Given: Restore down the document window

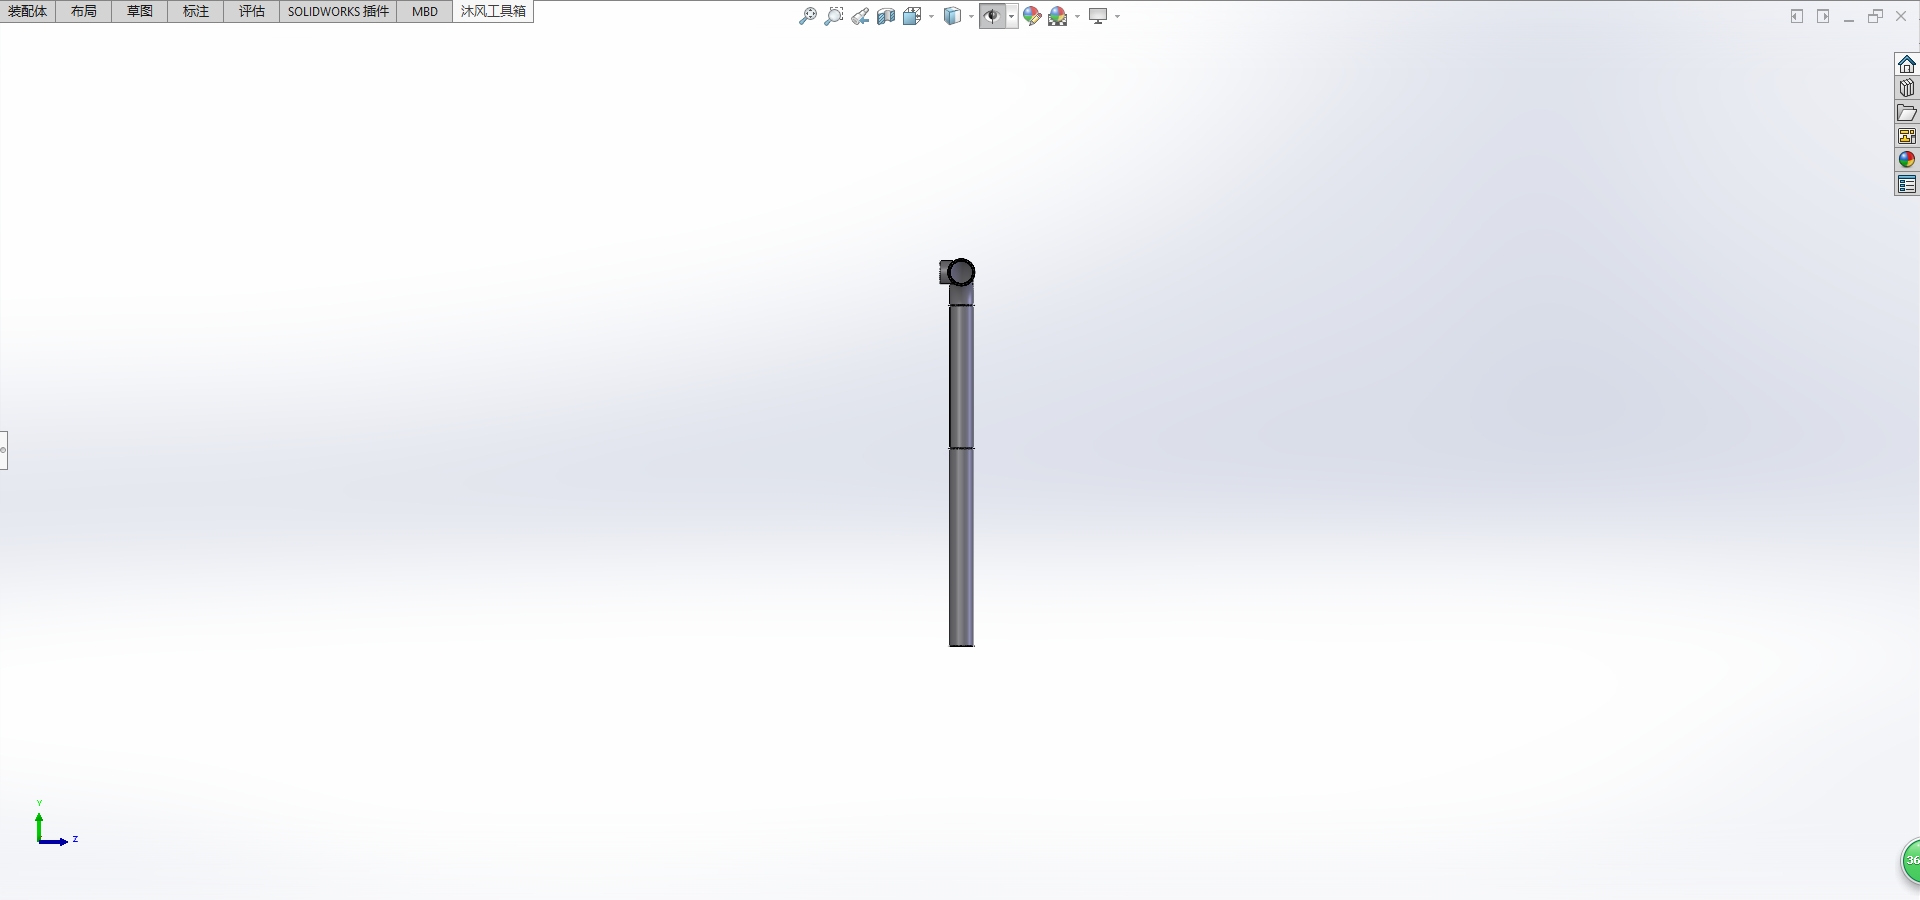Looking at the screenshot, I should coord(1875,16).
